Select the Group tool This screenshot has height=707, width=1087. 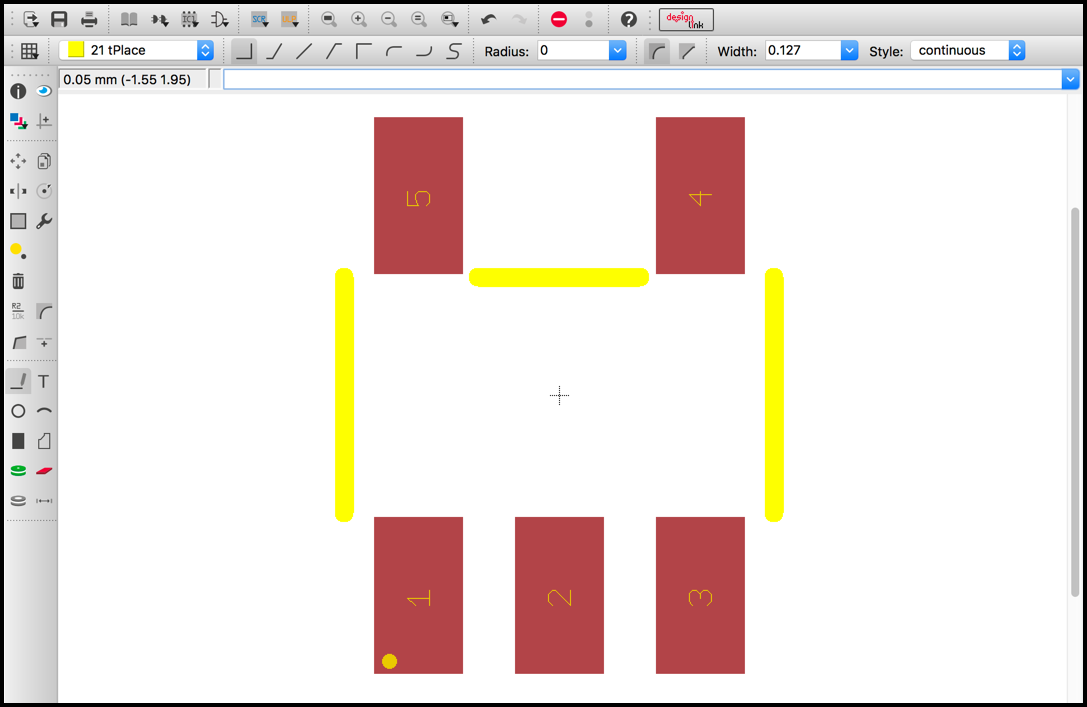click(18, 221)
